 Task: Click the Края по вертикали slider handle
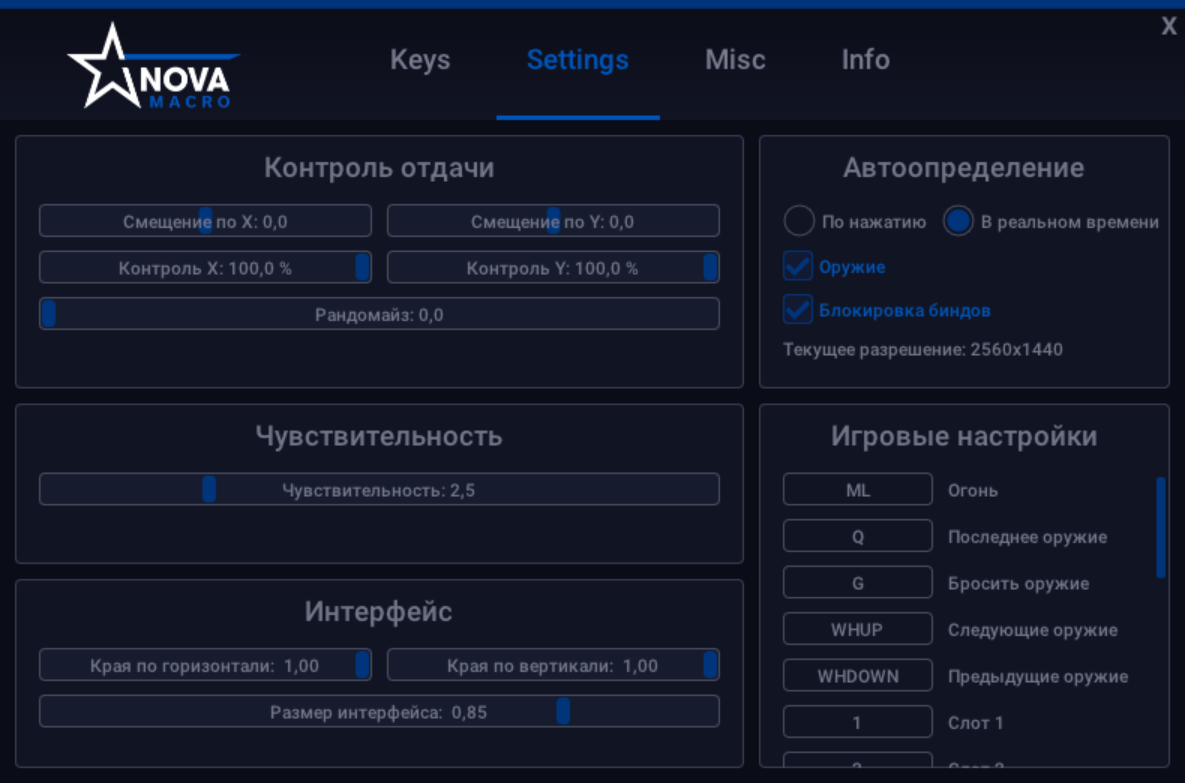pyautogui.click(x=707, y=663)
